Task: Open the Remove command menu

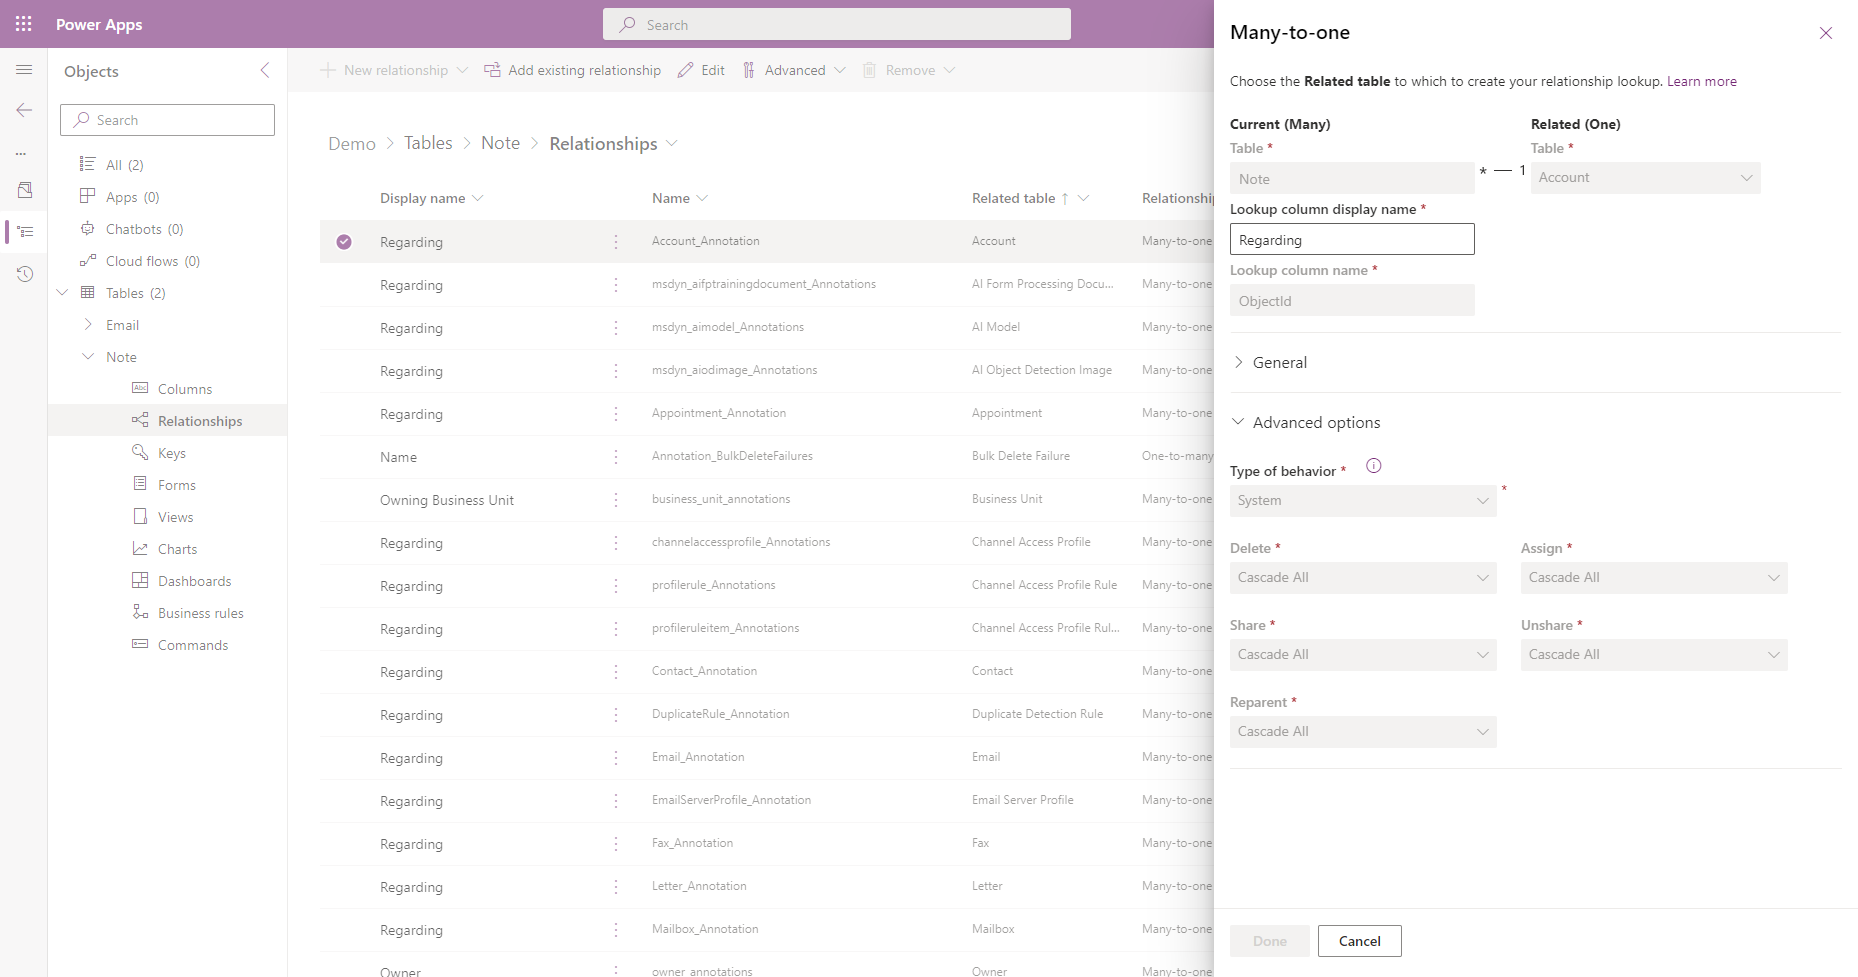Action: [908, 70]
